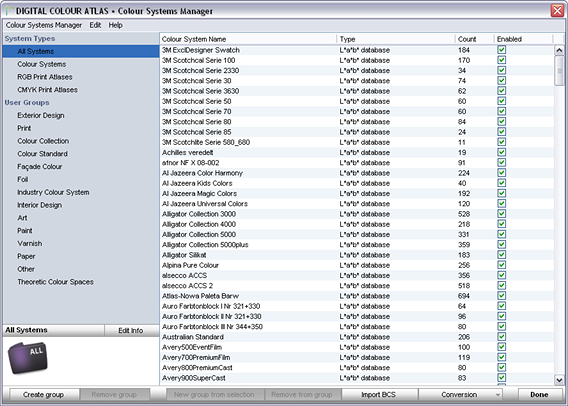Open the Colour Systems Manager menu

pos(43,25)
